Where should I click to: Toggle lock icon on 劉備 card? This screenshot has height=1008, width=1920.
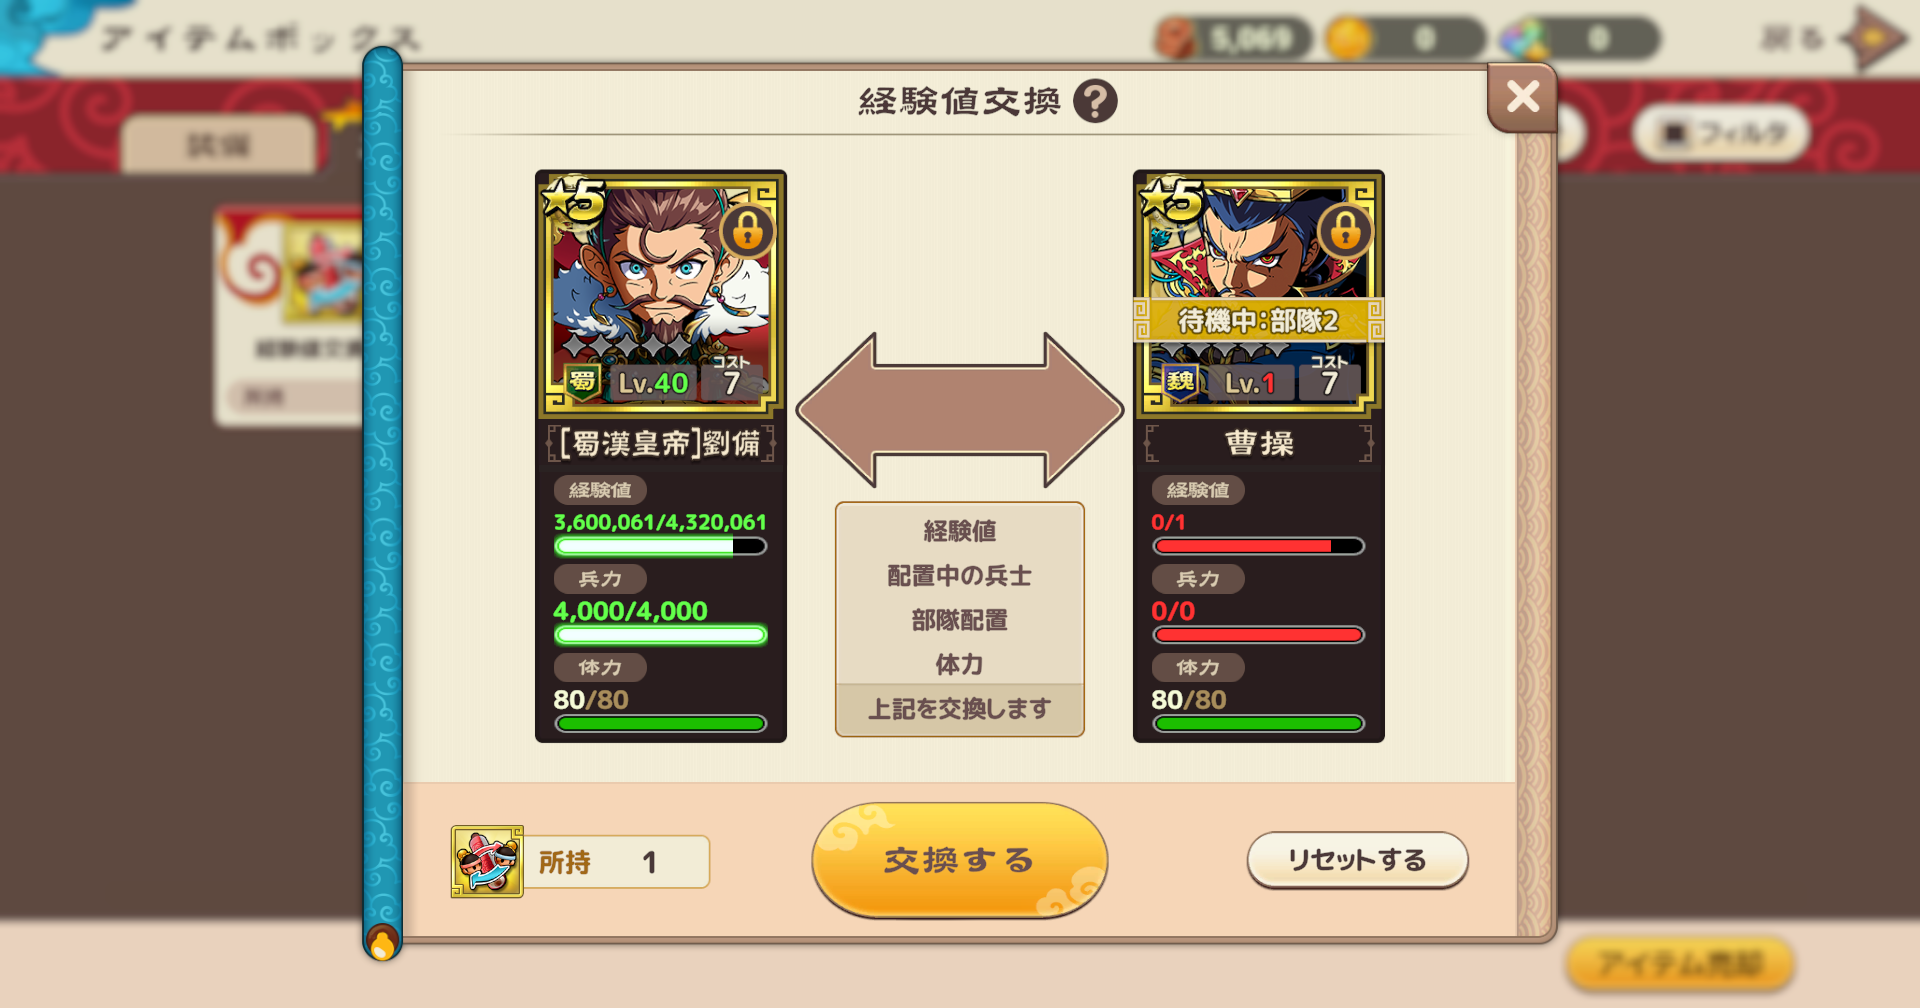point(747,231)
